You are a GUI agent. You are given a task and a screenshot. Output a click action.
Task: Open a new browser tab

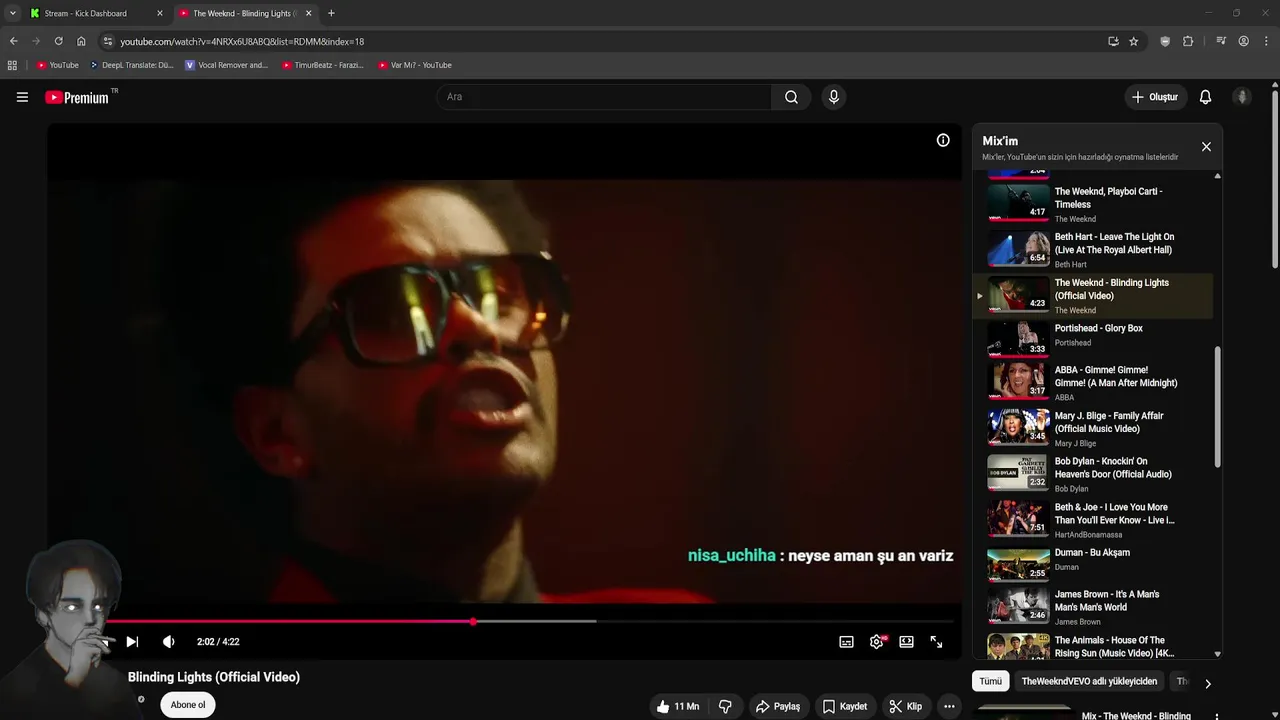tap(331, 13)
